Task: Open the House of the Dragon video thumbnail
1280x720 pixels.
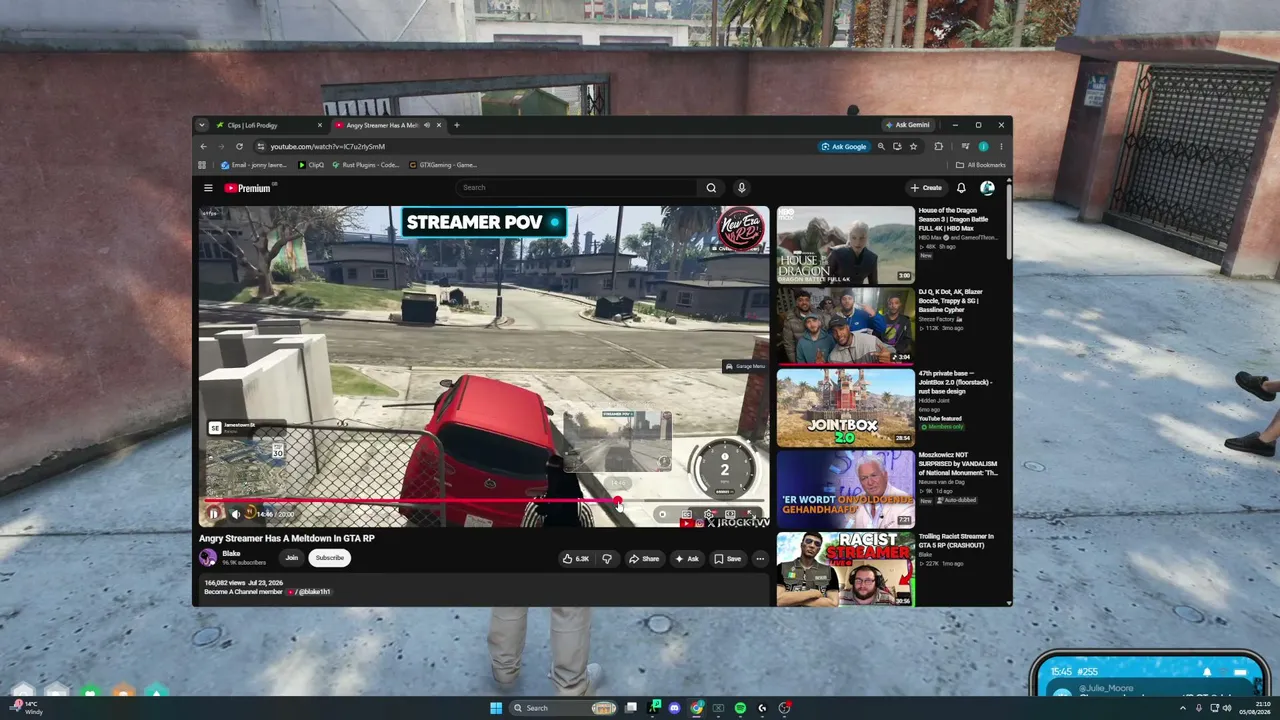Action: click(x=845, y=245)
